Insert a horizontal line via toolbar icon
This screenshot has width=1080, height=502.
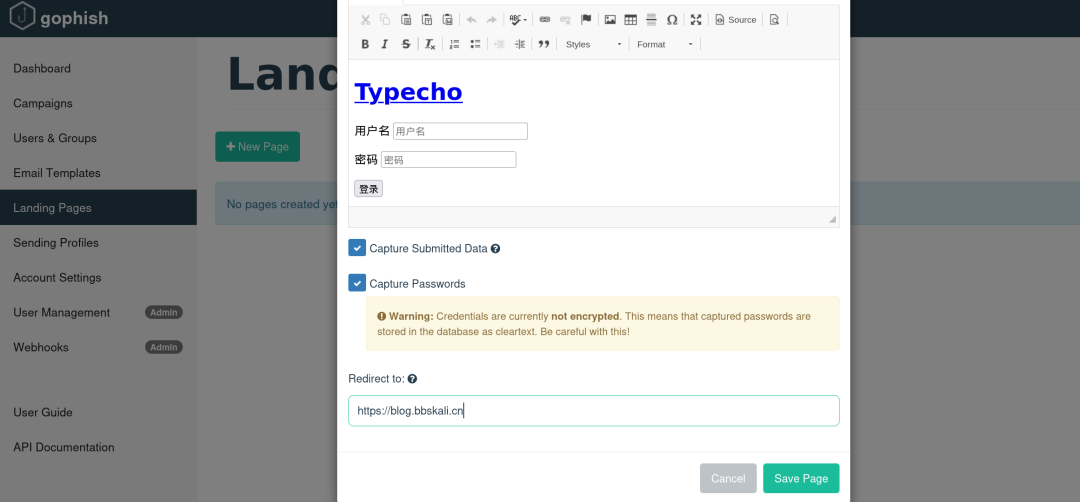point(651,20)
